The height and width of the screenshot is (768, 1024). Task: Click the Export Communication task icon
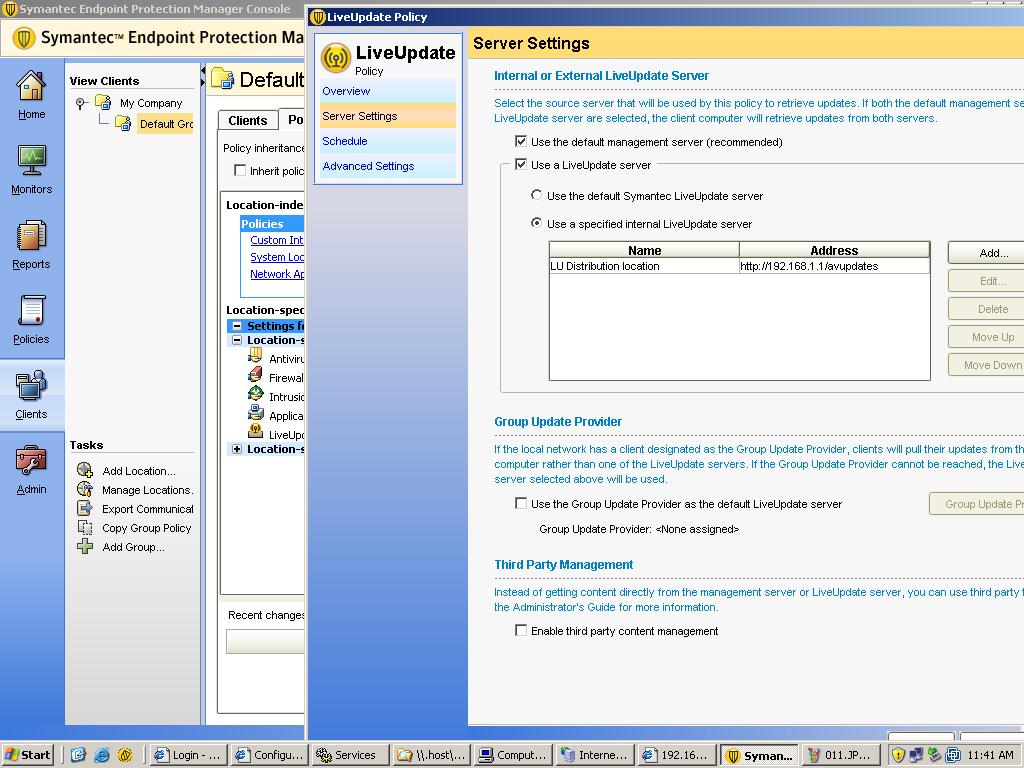pos(85,508)
